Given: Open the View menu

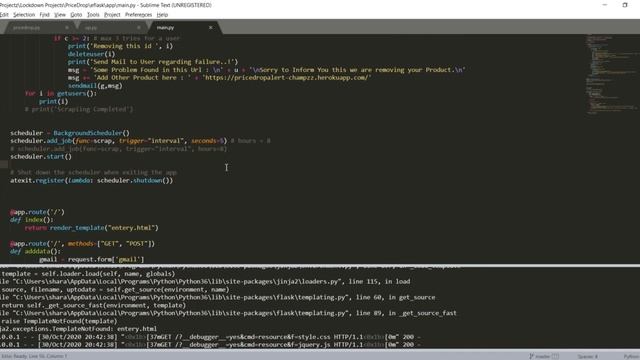Looking at the screenshot, I should tap(60, 15).
